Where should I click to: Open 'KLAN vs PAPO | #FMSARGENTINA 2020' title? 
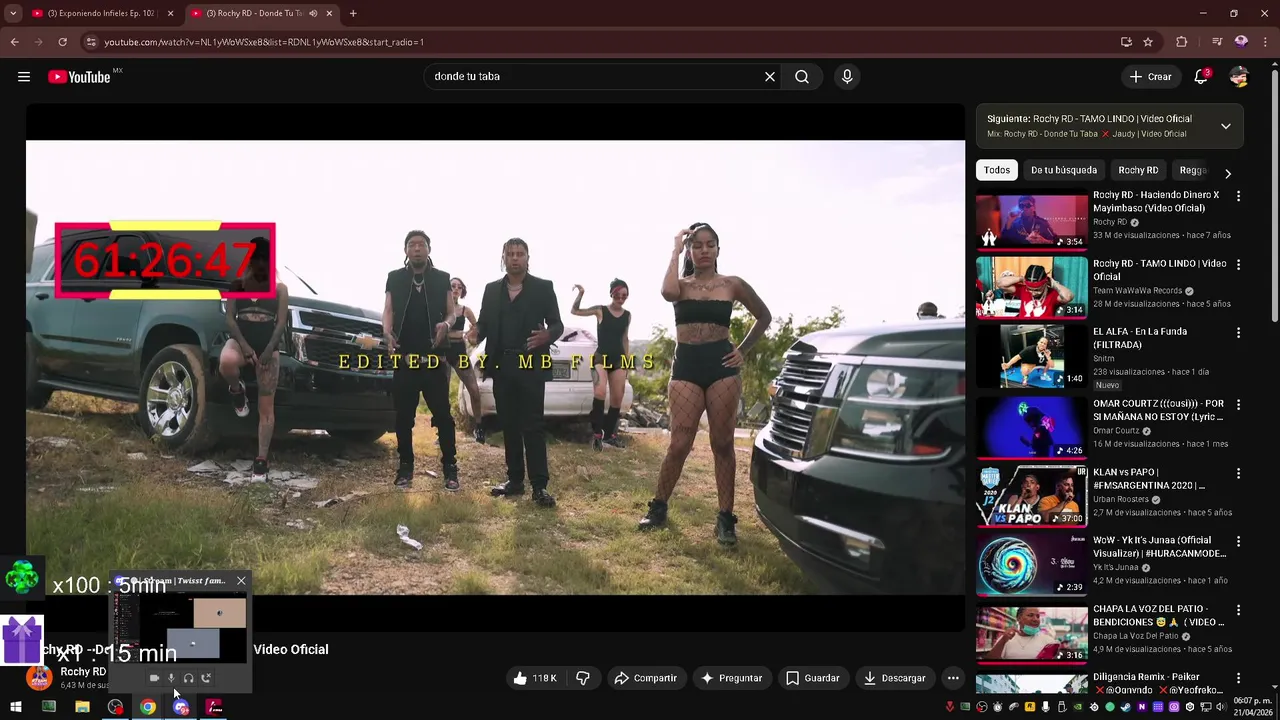click(x=1149, y=478)
